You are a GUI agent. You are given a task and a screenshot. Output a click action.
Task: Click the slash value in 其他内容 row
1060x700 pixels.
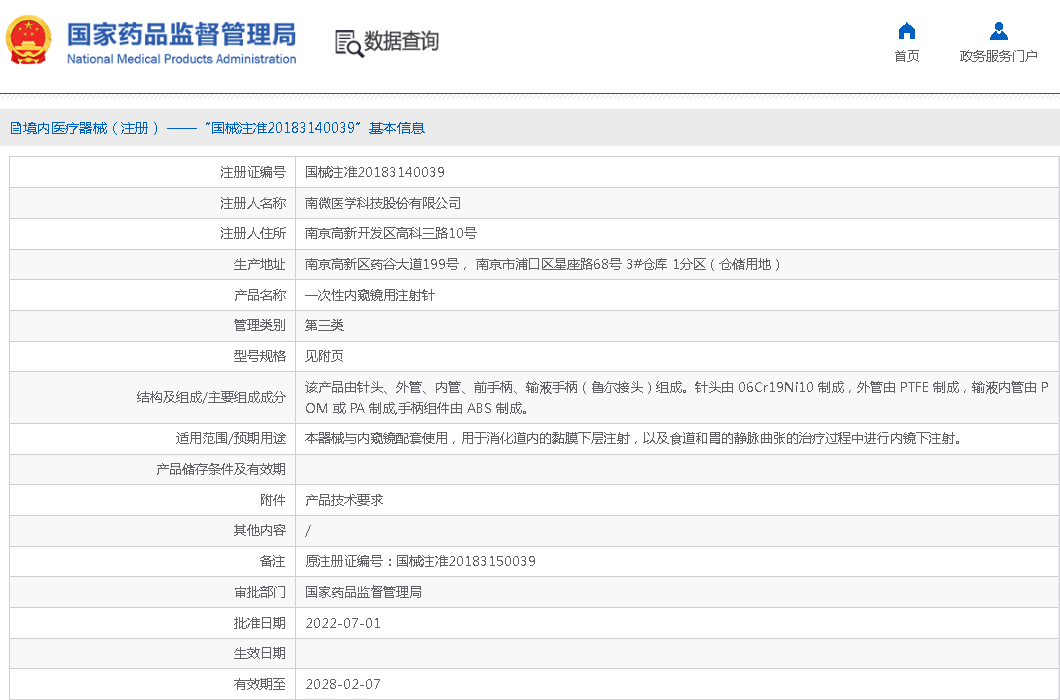(308, 531)
